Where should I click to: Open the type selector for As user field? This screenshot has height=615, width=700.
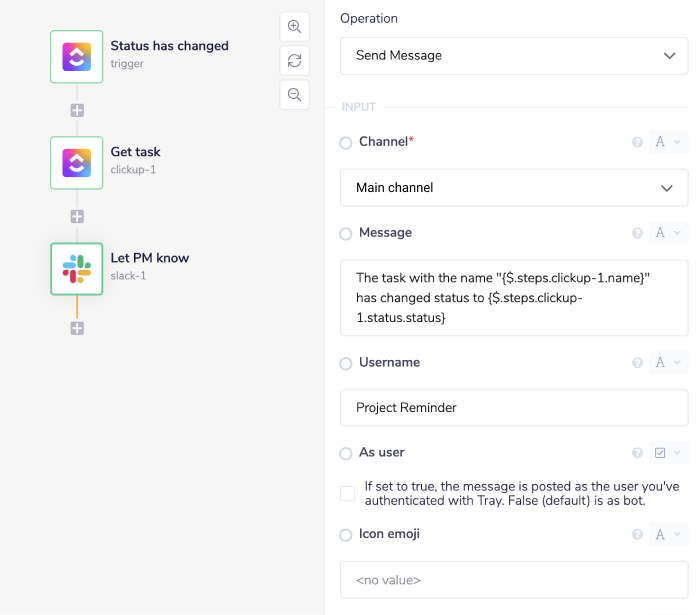pyautogui.click(x=667, y=454)
